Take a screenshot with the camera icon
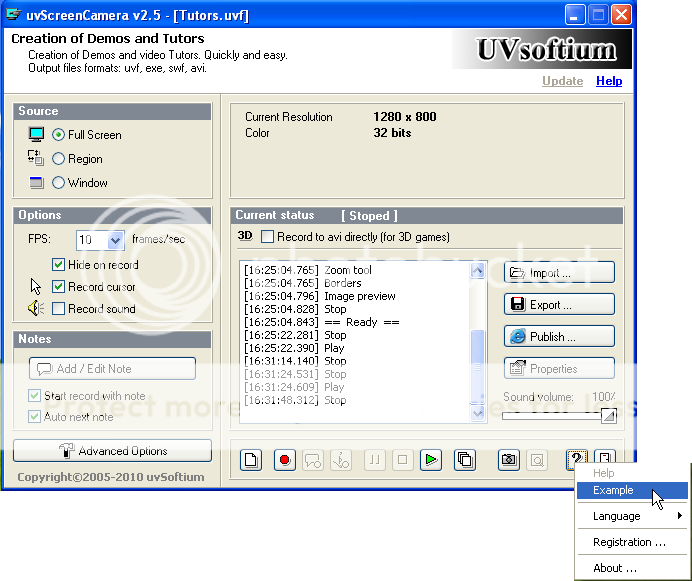692x581 pixels. tap(509, 460)
